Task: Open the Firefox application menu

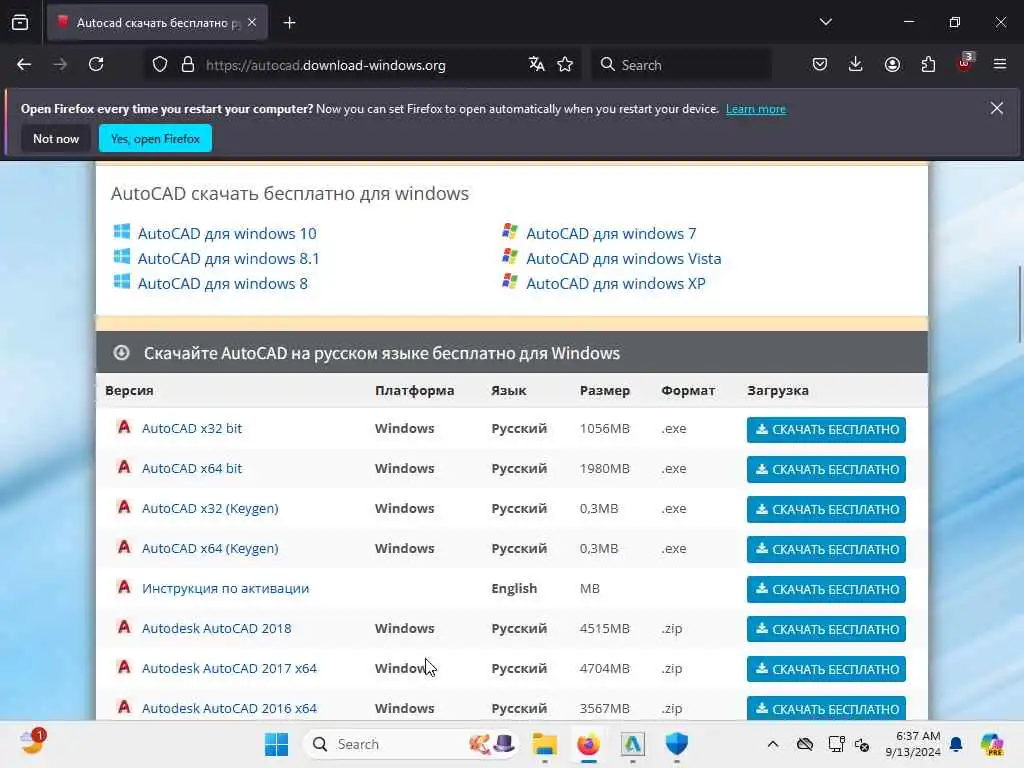Action: 1000,64
